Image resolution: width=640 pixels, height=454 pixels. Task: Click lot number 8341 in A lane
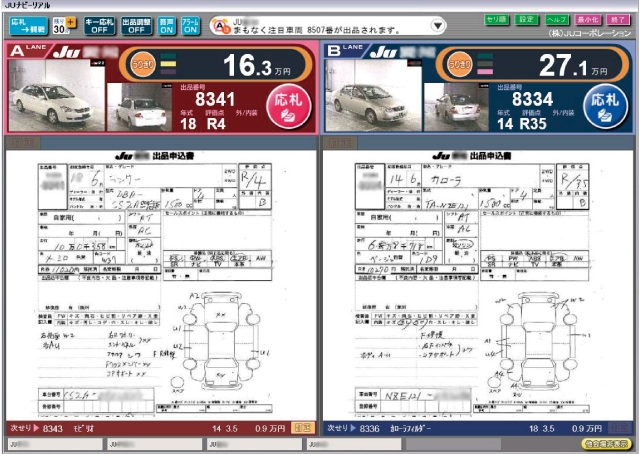coord(215,99)
